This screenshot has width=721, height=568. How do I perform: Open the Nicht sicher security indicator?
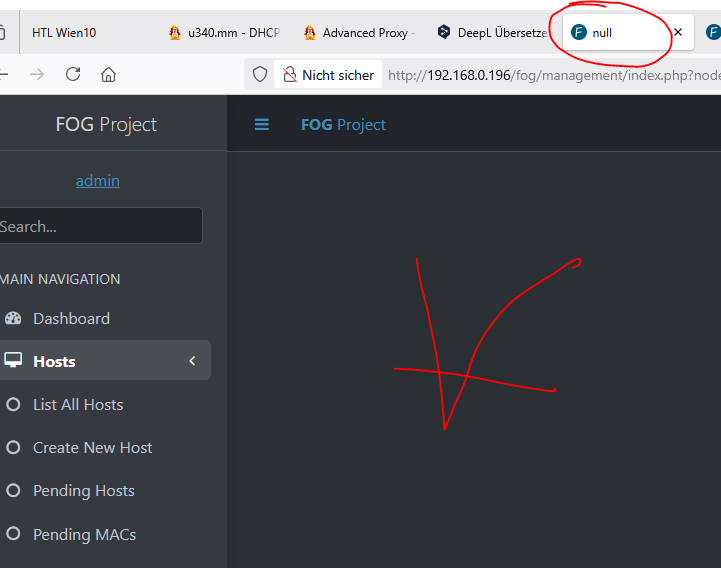328,75
